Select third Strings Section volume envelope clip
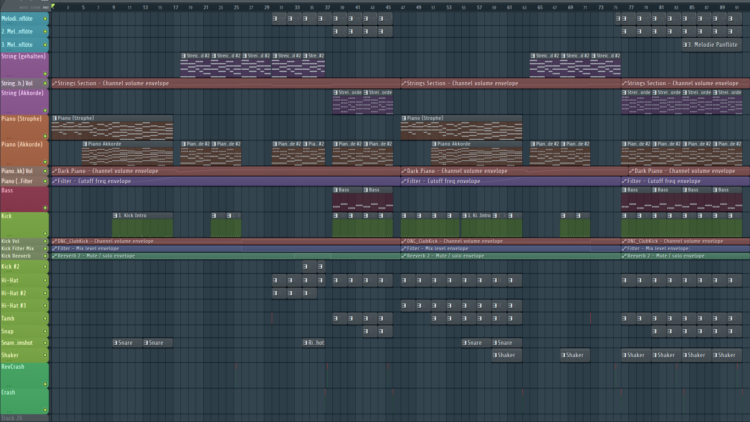The height and width of the screenshot is (422, 750). click(685, 83)
